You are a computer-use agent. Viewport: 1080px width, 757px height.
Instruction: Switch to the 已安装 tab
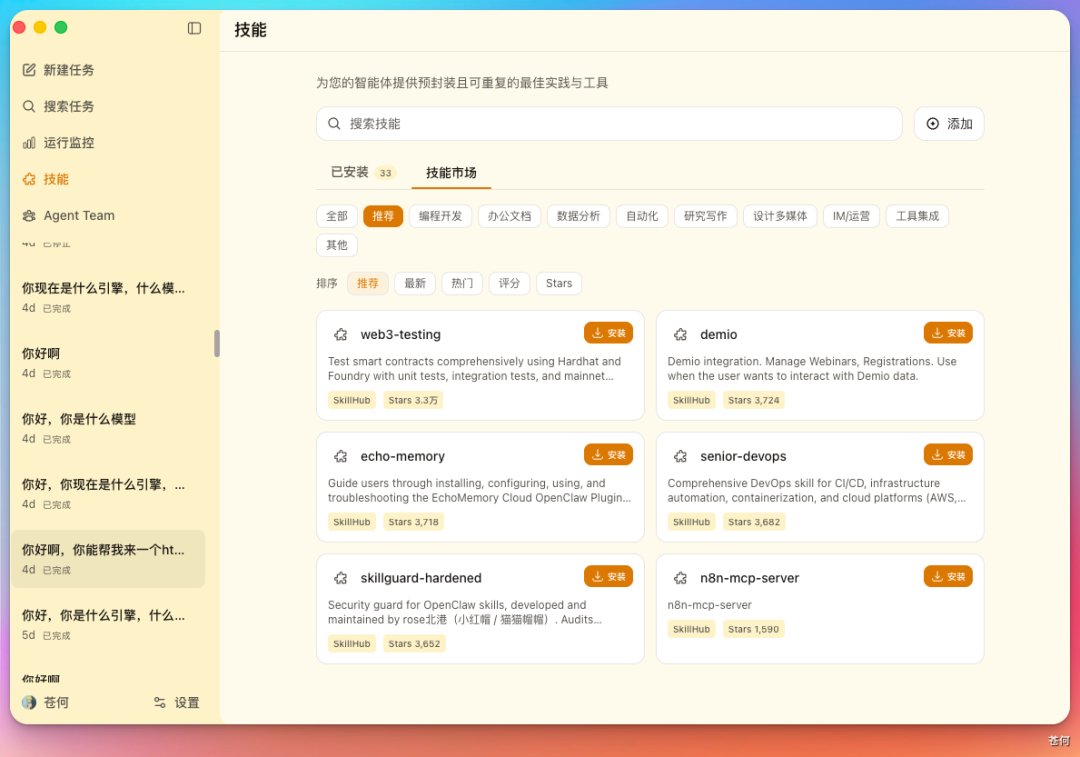click(x=362, y=172)
